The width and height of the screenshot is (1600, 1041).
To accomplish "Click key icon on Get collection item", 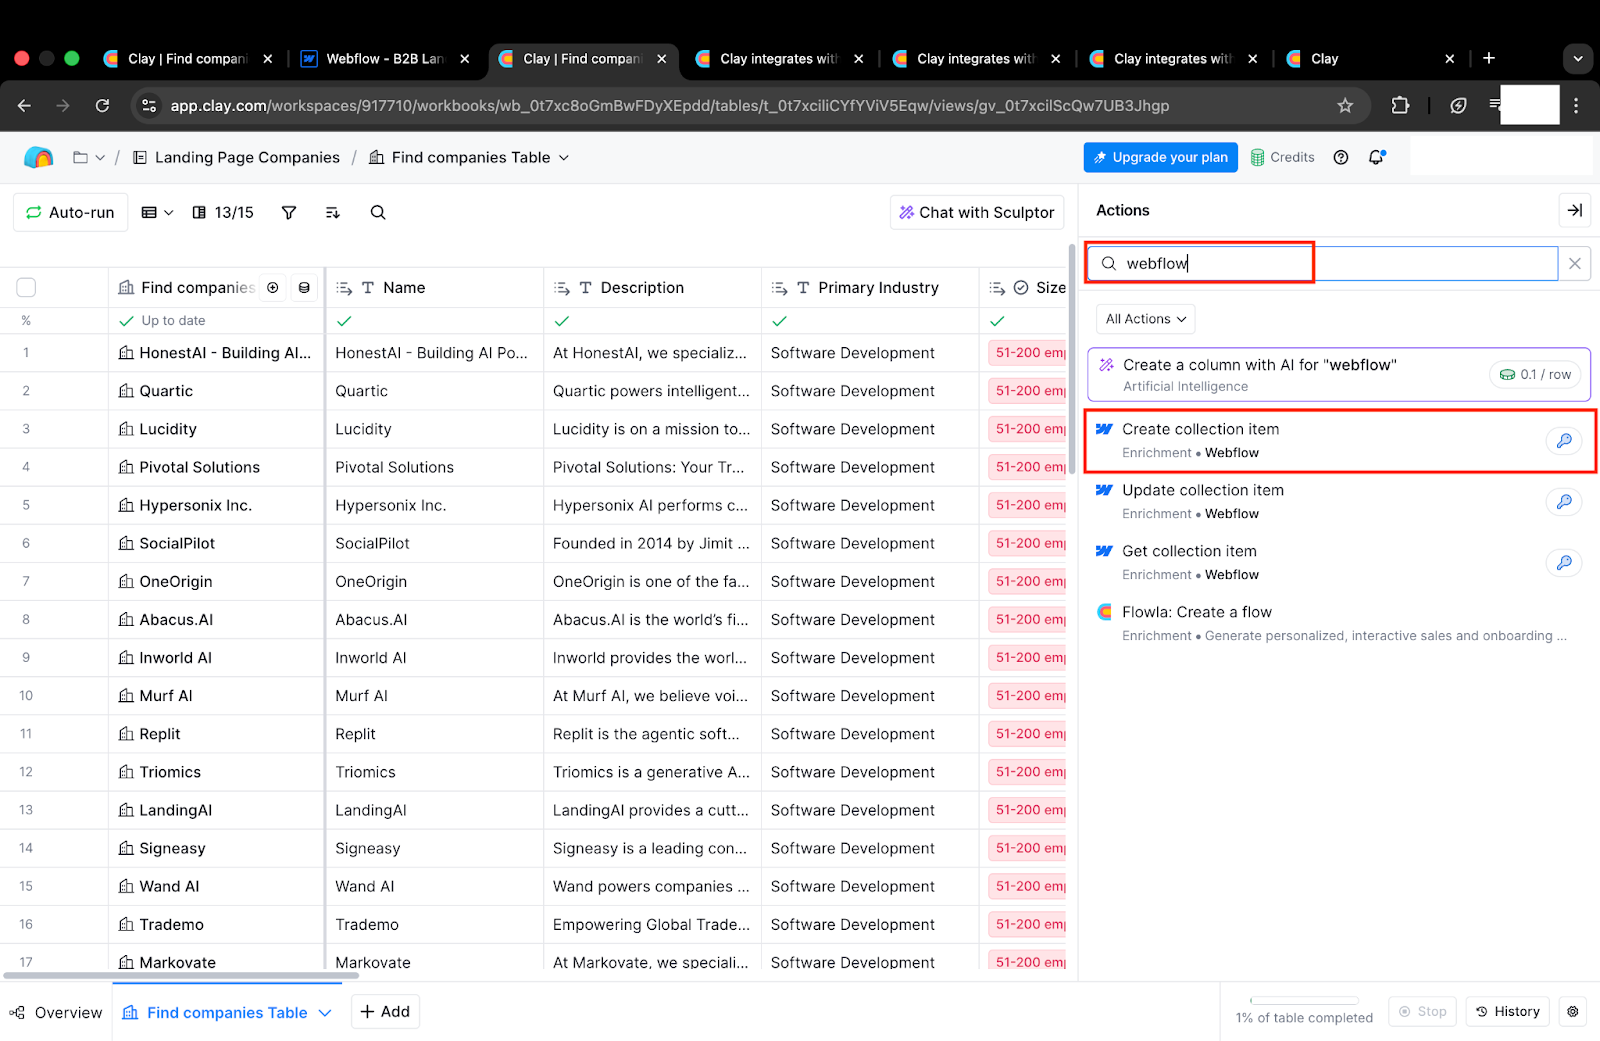I will click(x=1564, y=563).
